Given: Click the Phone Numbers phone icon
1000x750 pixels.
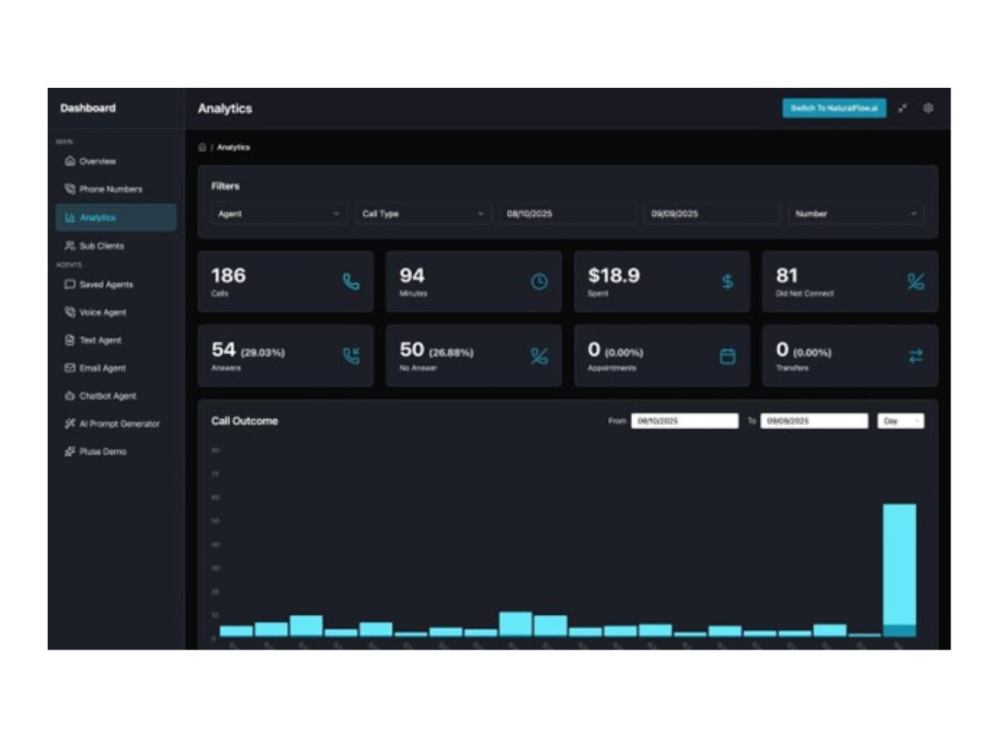Looking at the screenshot, I should [x=70, y=189].
